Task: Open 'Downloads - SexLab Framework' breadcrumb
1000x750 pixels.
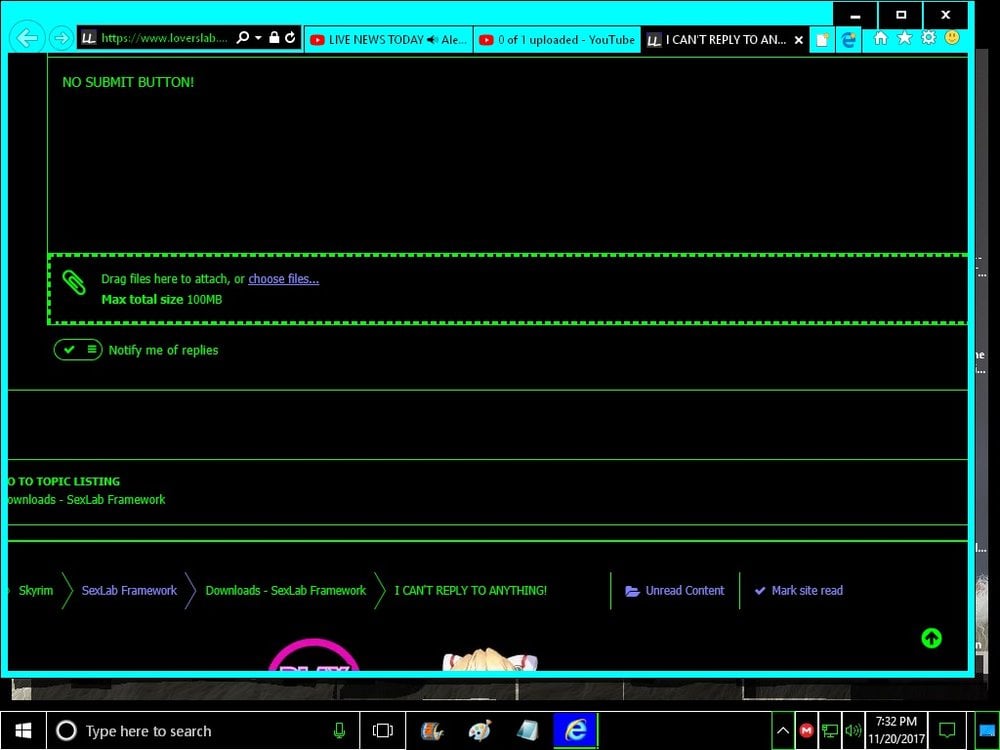Action: tap(286, 591)
